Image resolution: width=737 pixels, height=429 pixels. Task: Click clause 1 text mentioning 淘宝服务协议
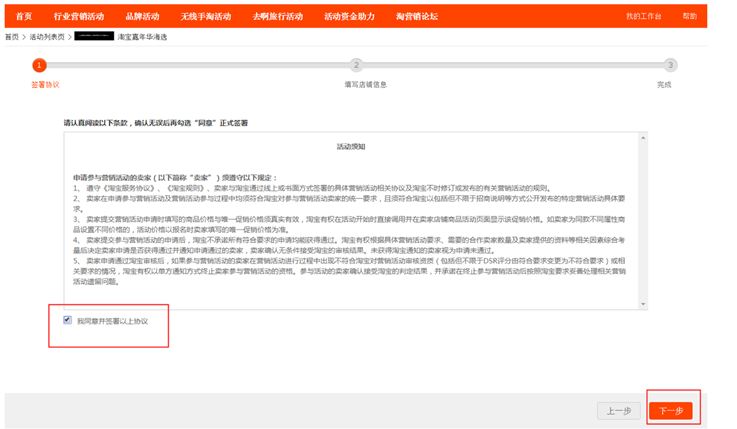tap(311, 188)
